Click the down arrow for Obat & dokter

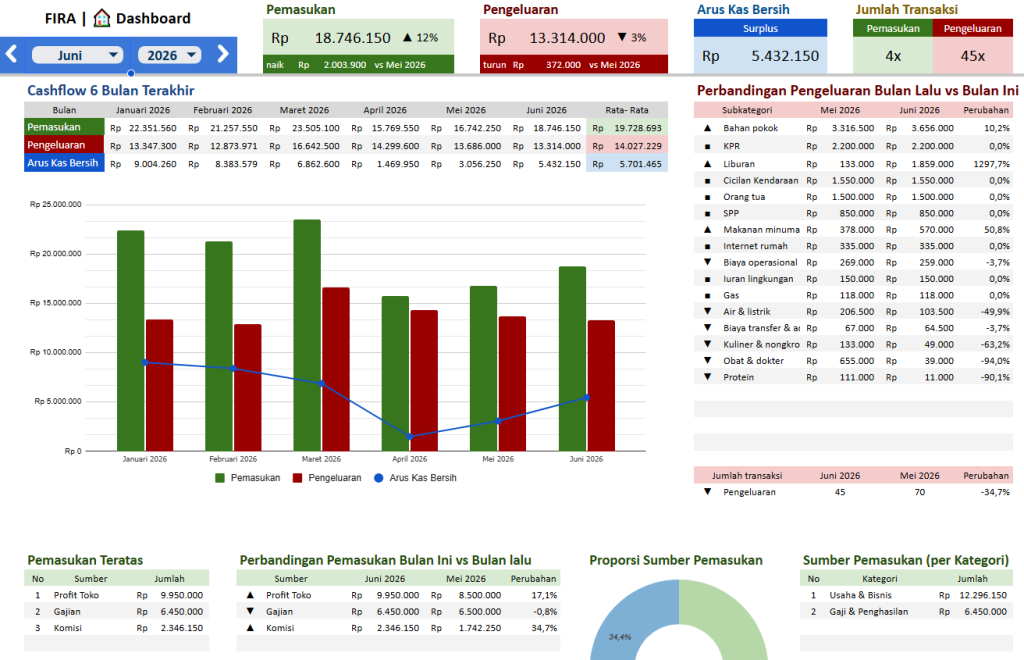[x=707, y=360]
